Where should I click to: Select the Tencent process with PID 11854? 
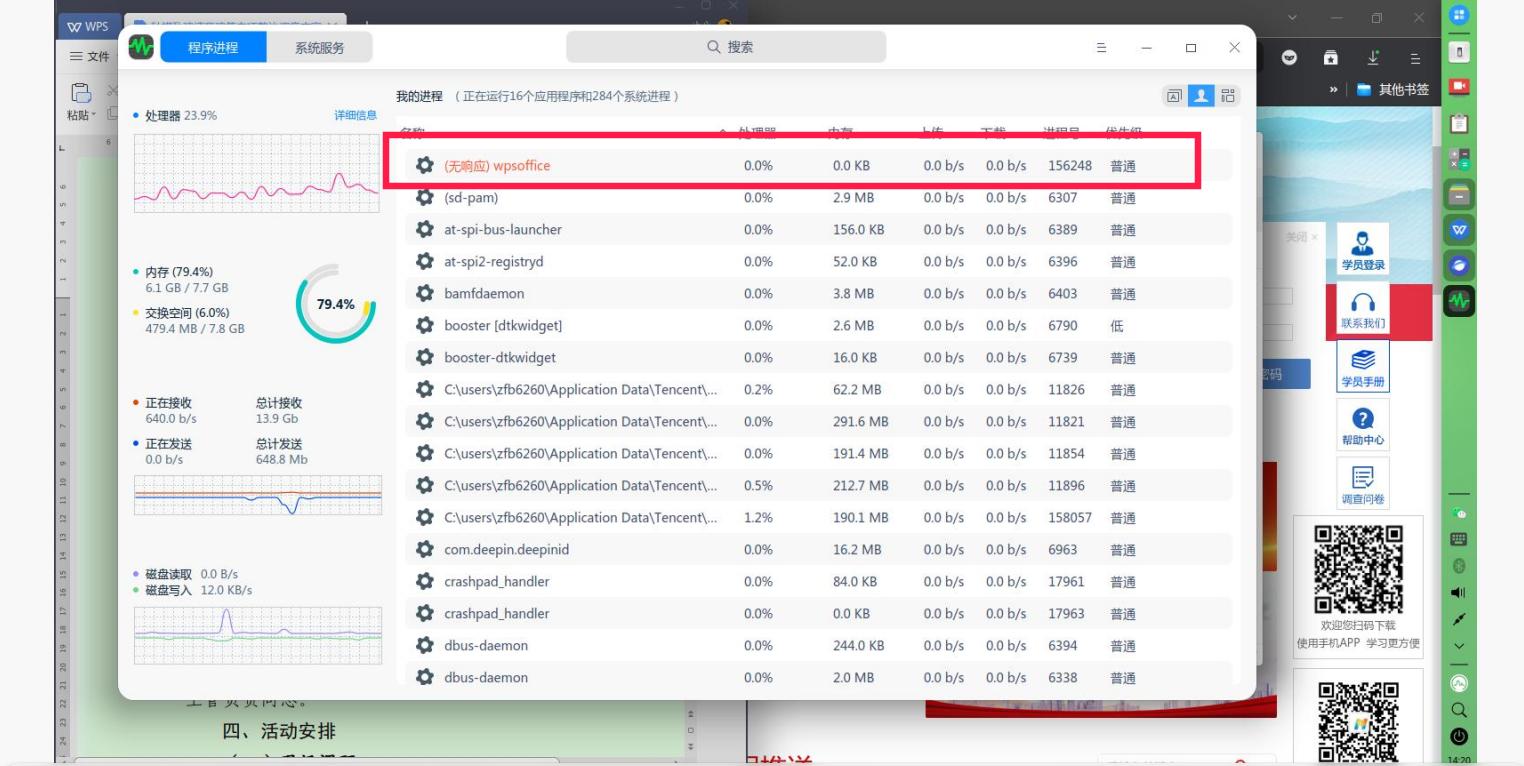[x=819, y=454]
